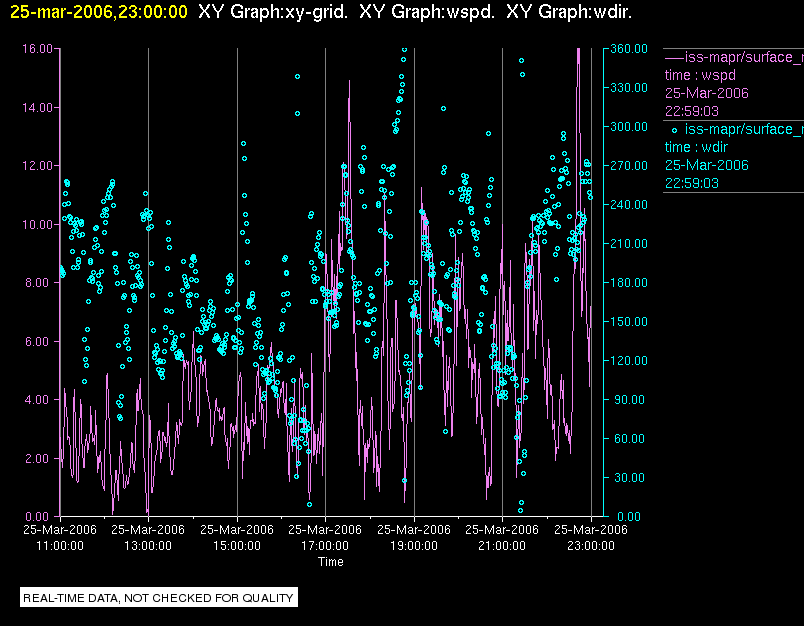Screen dimensions: 804x626
Task: Select the 'XY Graph:wdir.' title label
Action: [x=569, y=12]
